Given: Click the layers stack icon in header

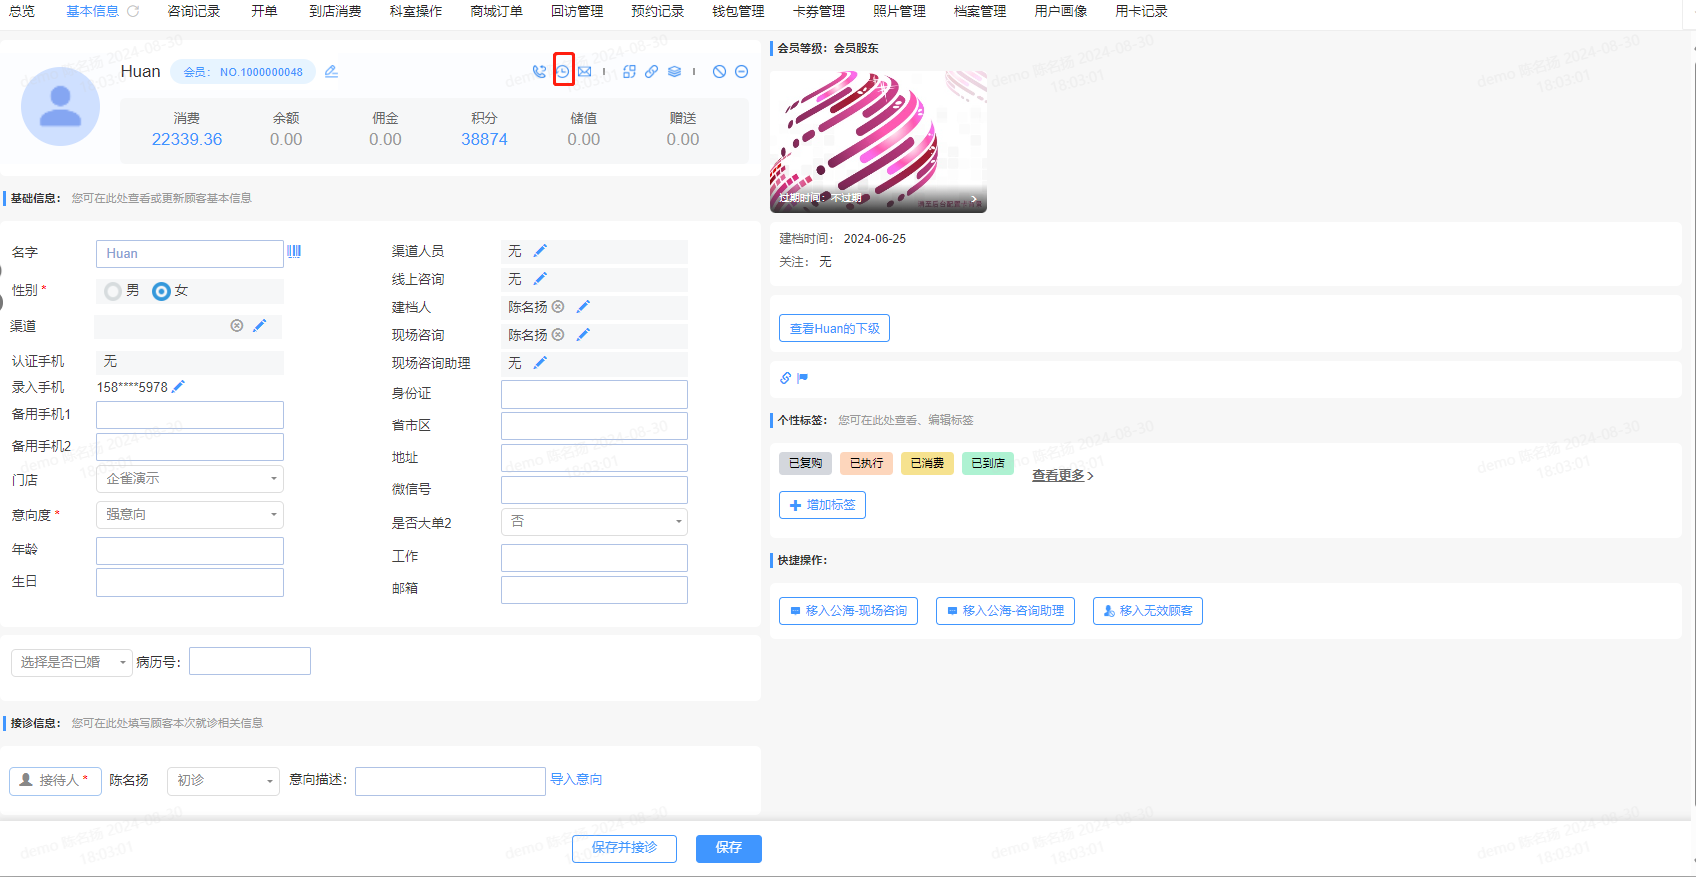Looking at the screenshot, I should (x=674, y=72).
